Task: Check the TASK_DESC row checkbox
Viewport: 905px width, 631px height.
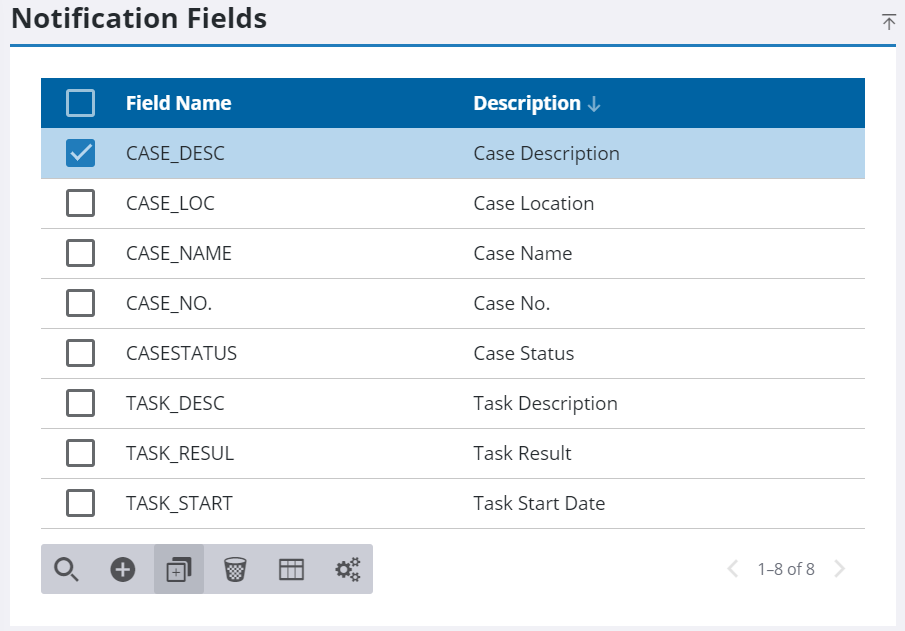Action: click(x=80, y=403)
